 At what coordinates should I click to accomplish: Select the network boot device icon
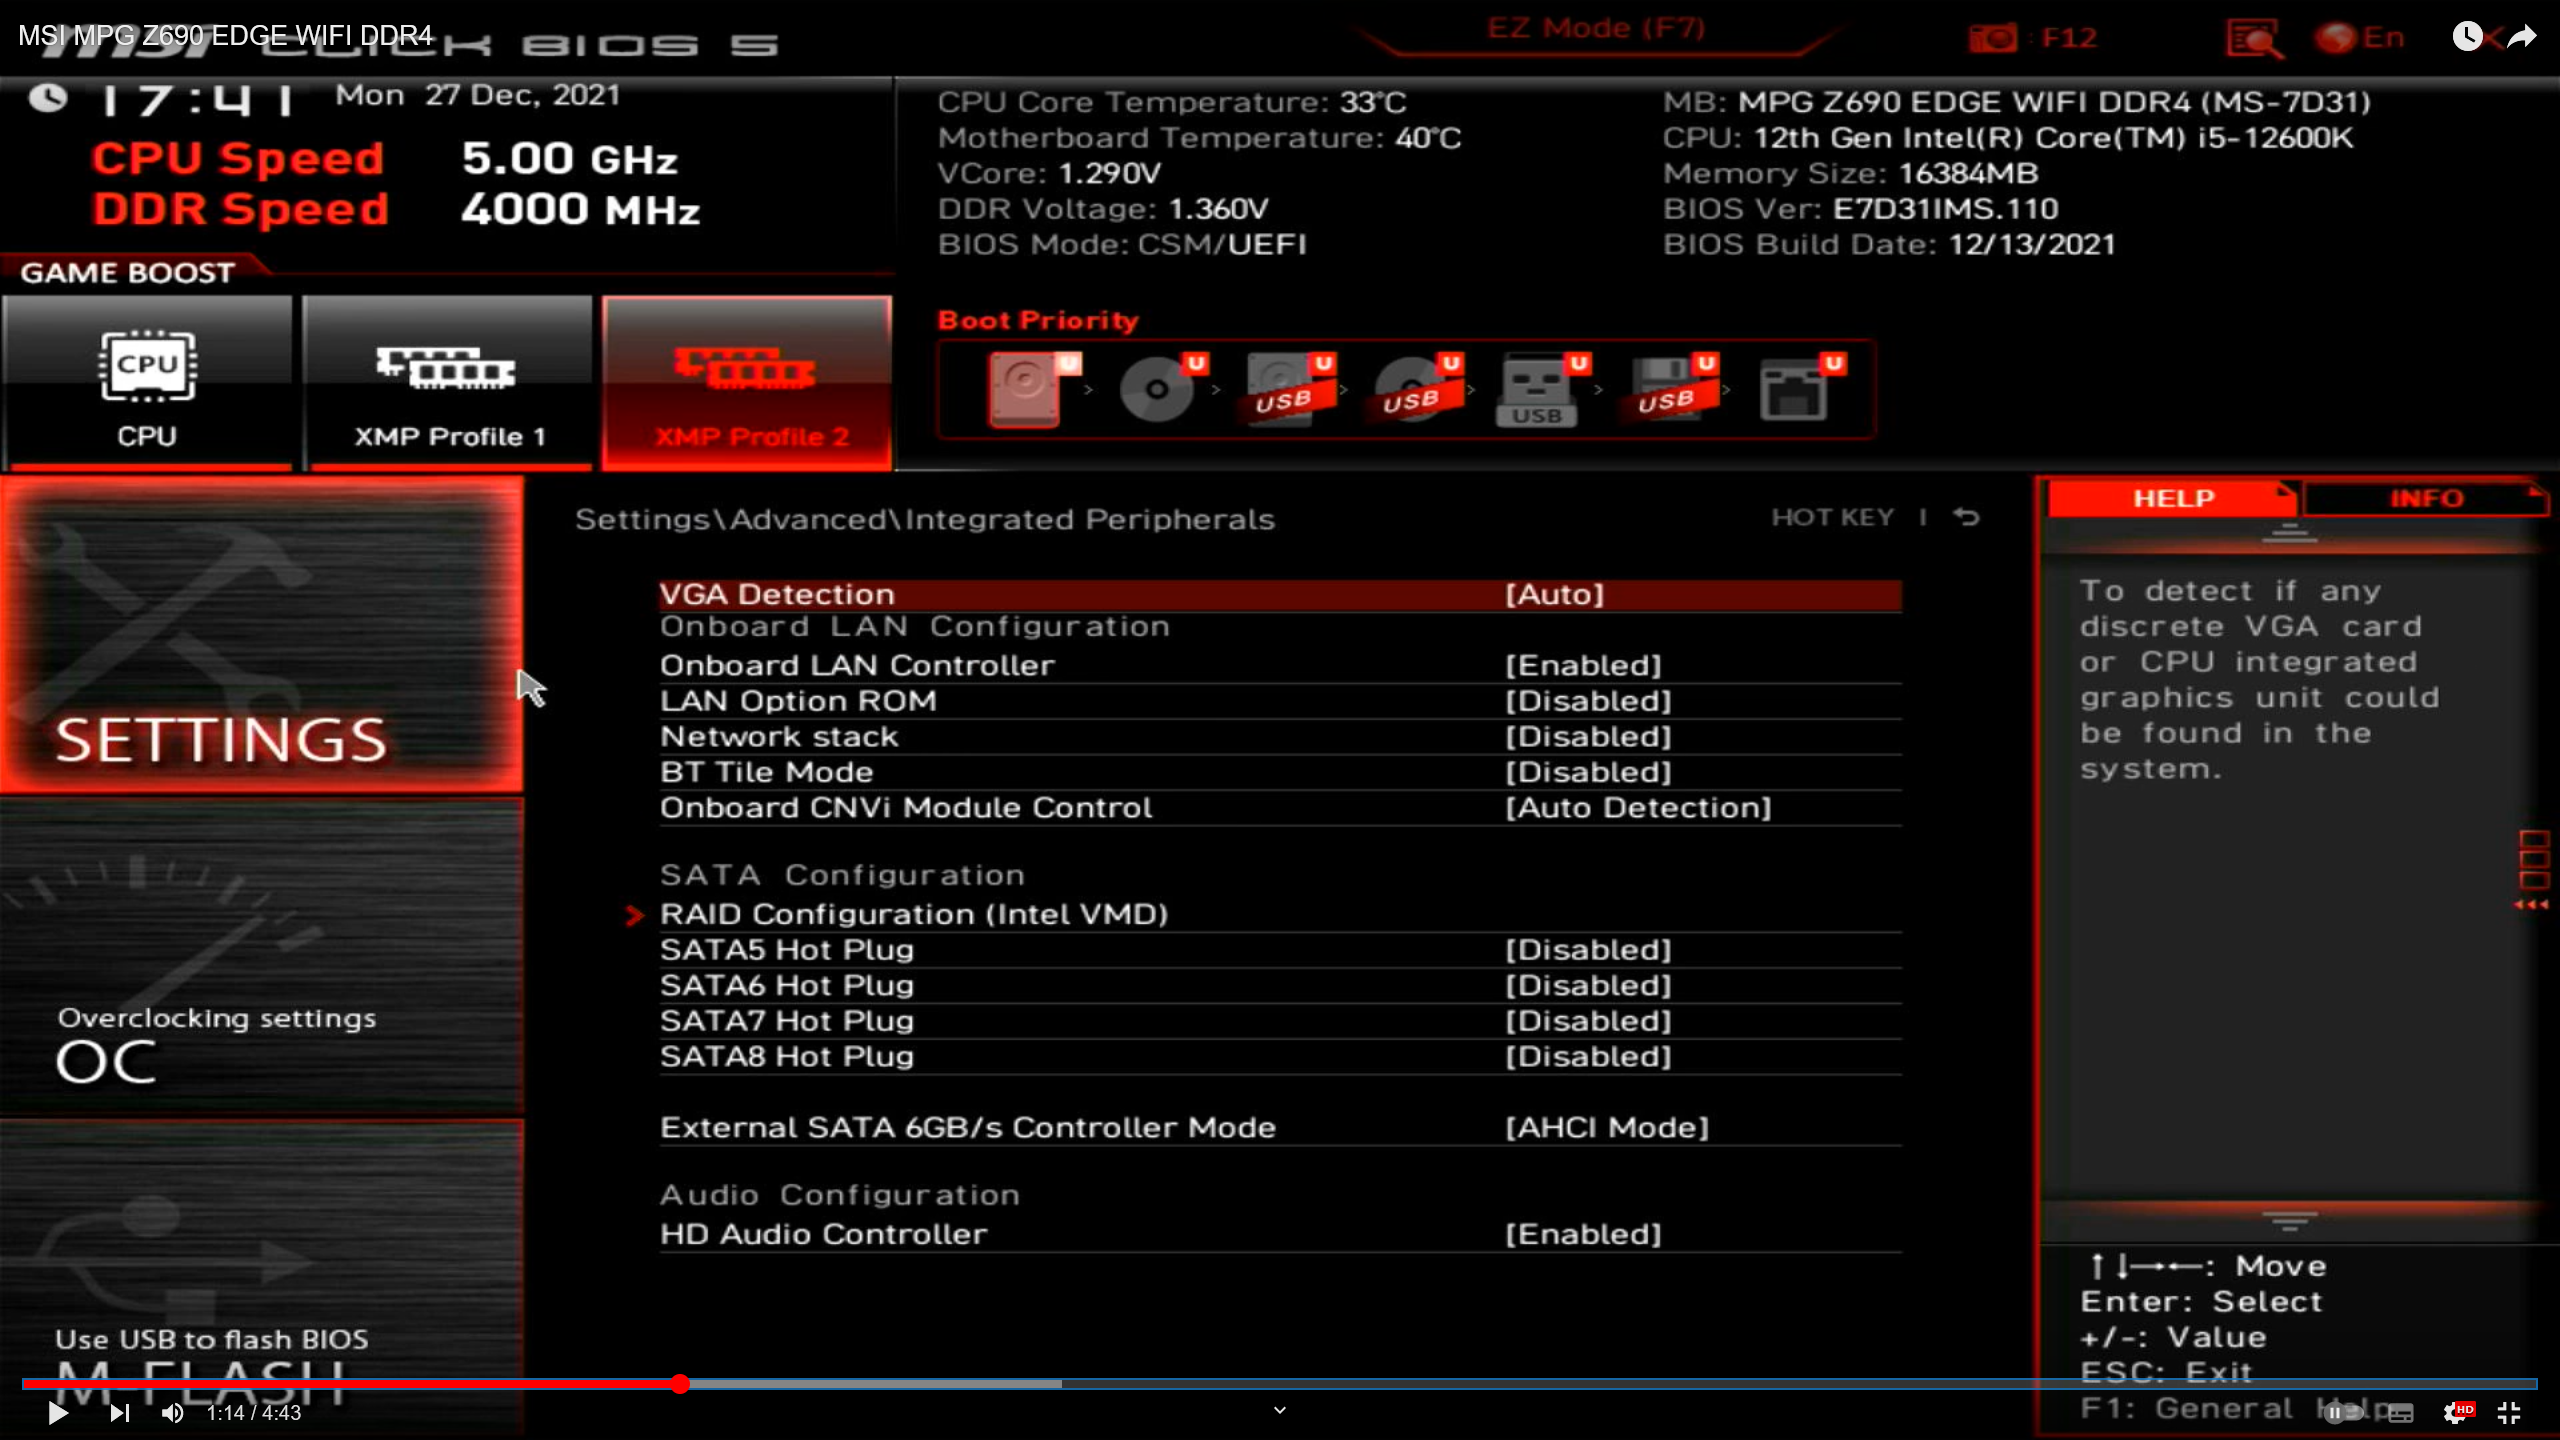point(1795,390)
